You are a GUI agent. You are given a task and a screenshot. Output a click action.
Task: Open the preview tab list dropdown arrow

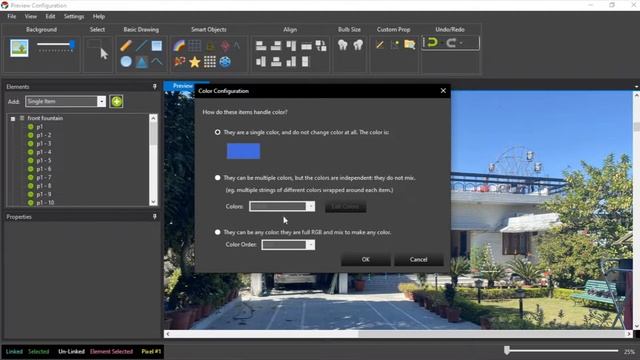point(636,87)
